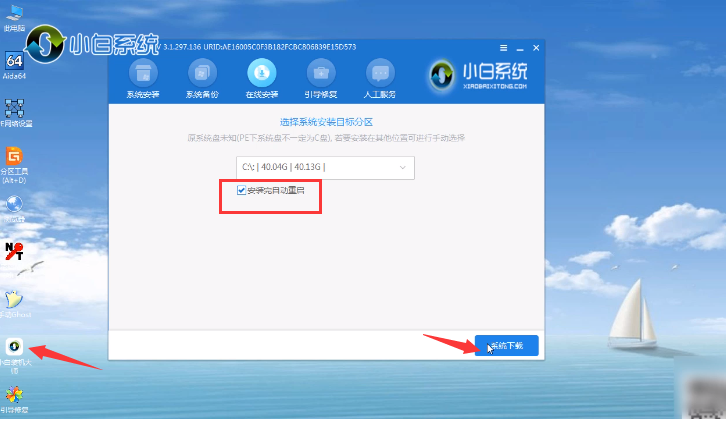Close the 小白系统 installer window
Viewport: 726px width, 421px height.
point(536,48)
